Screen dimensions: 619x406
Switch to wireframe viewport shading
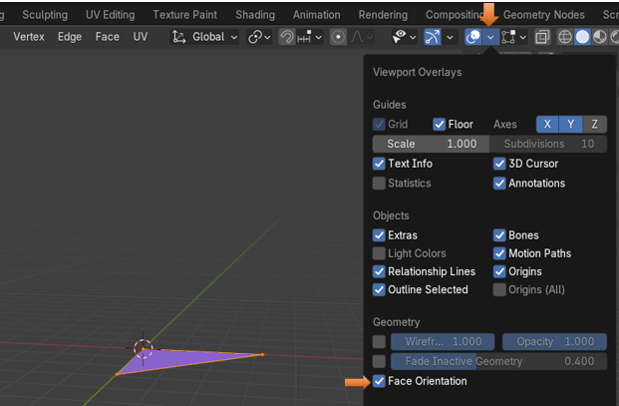coord(564,36)
